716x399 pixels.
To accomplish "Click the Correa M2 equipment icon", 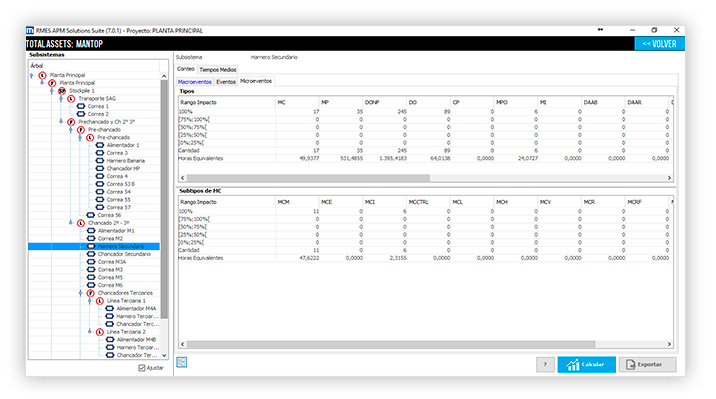I will pyautogui.click(x=91, y=238).
